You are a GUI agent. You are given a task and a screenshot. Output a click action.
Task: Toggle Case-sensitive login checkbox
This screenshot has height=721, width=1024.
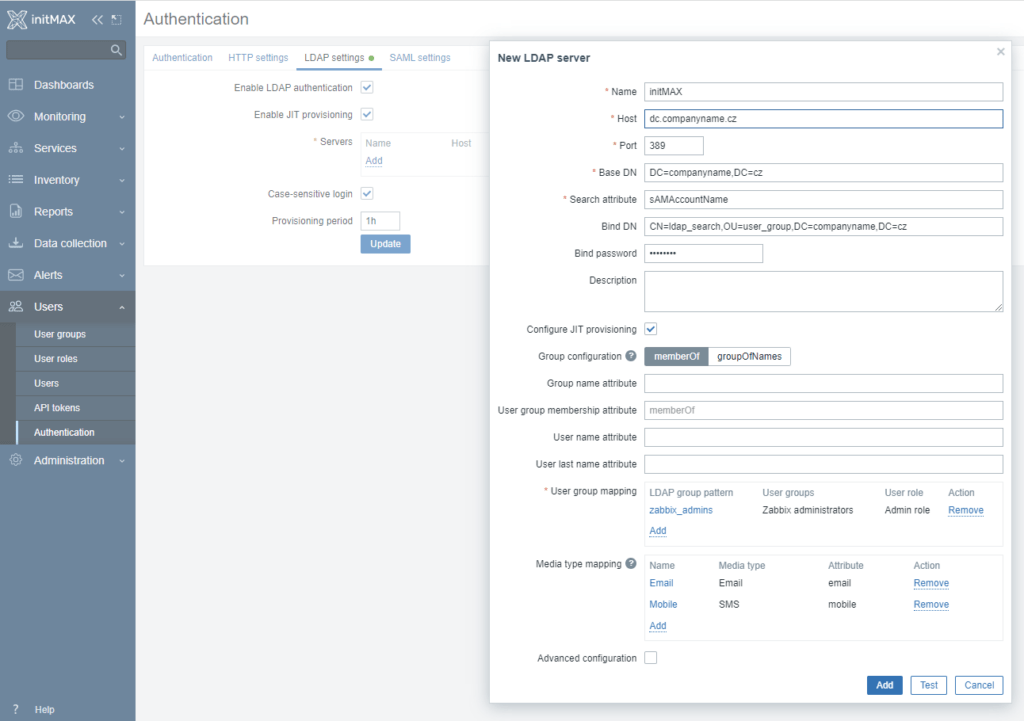pyautogui.click(x=367, y=193)
